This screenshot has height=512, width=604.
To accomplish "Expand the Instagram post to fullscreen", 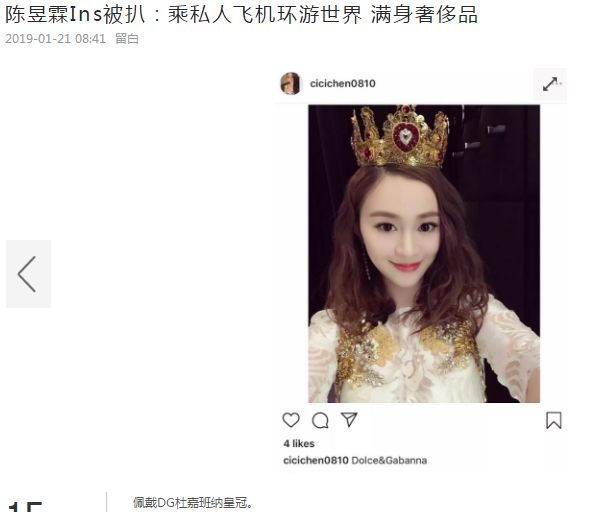I will (550, 84).
